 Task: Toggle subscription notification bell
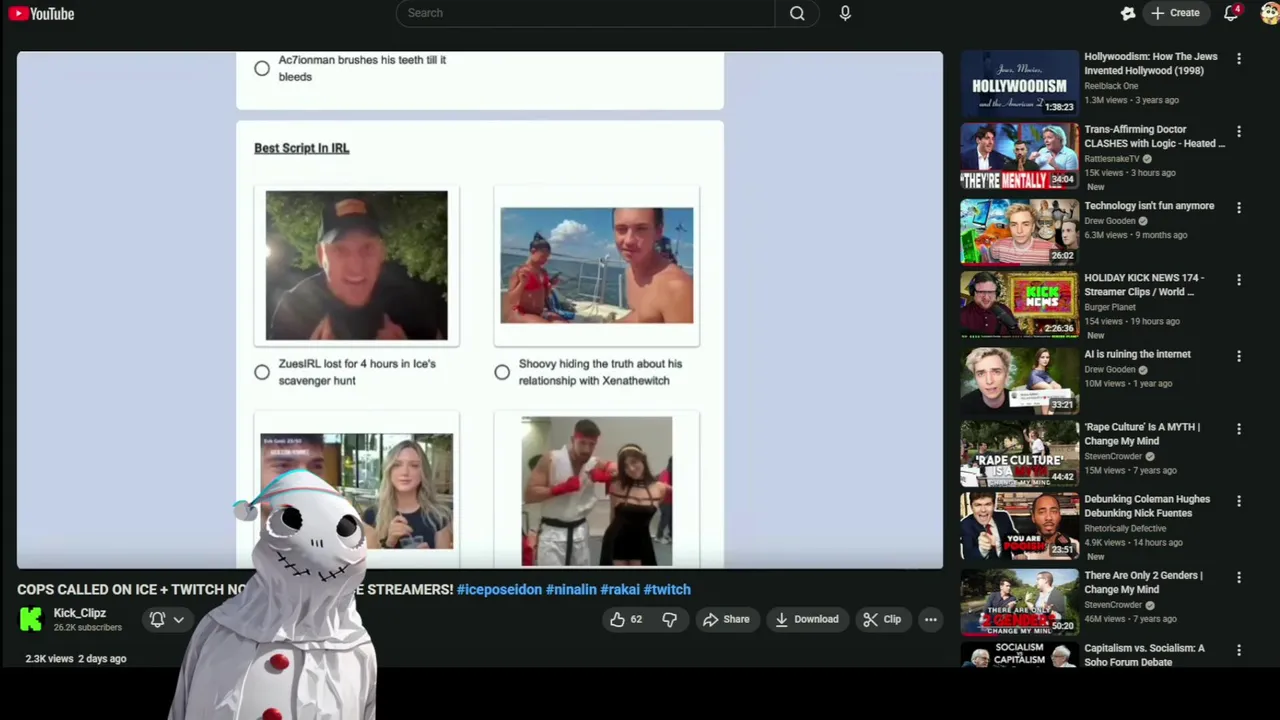(157, 619)
